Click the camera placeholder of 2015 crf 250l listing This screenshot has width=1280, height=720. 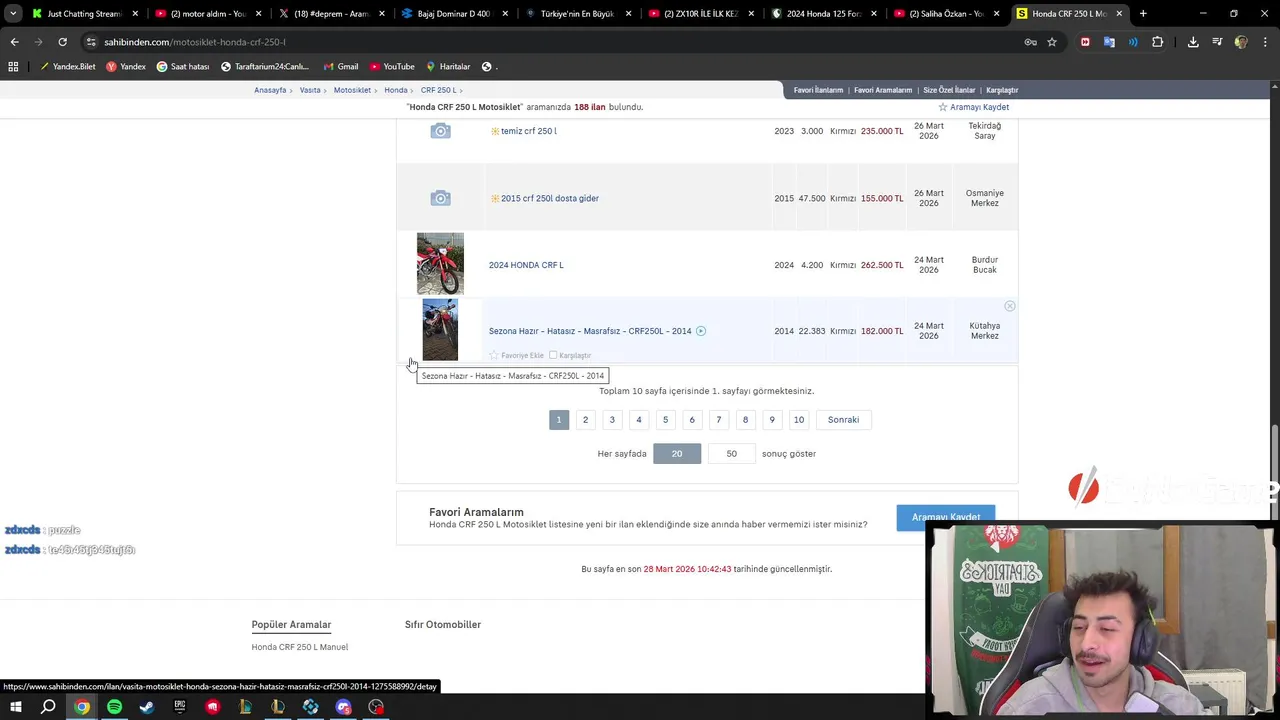(x=440, y=198)
